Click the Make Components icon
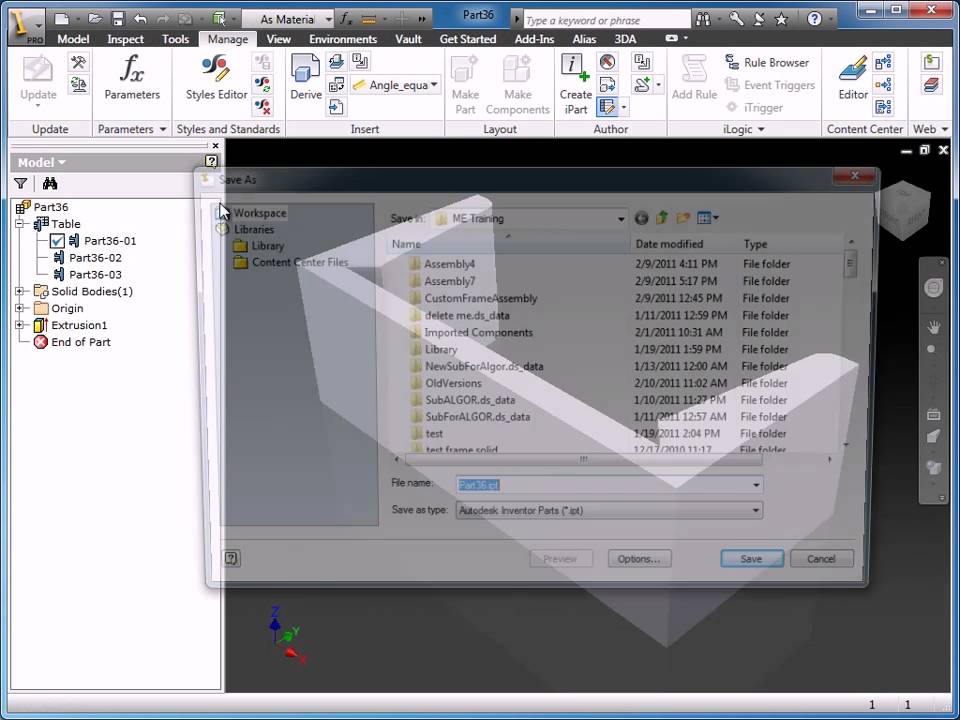The image size is (960, 720). click(517, 84)
